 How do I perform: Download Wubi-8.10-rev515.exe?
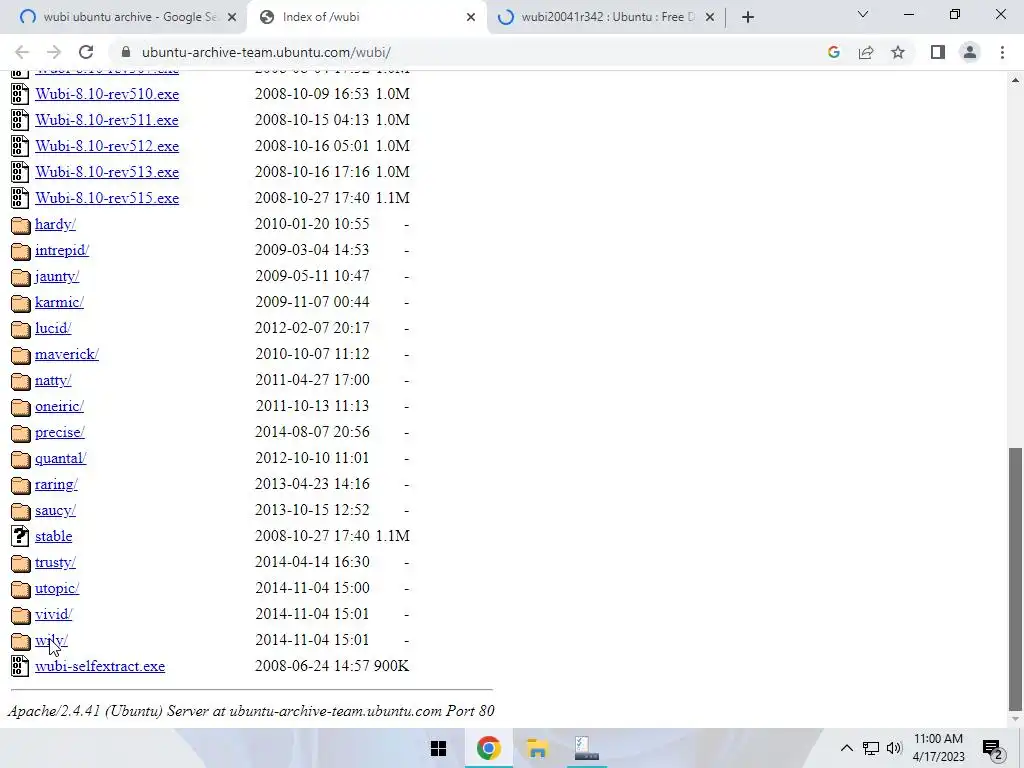(107, 198)
